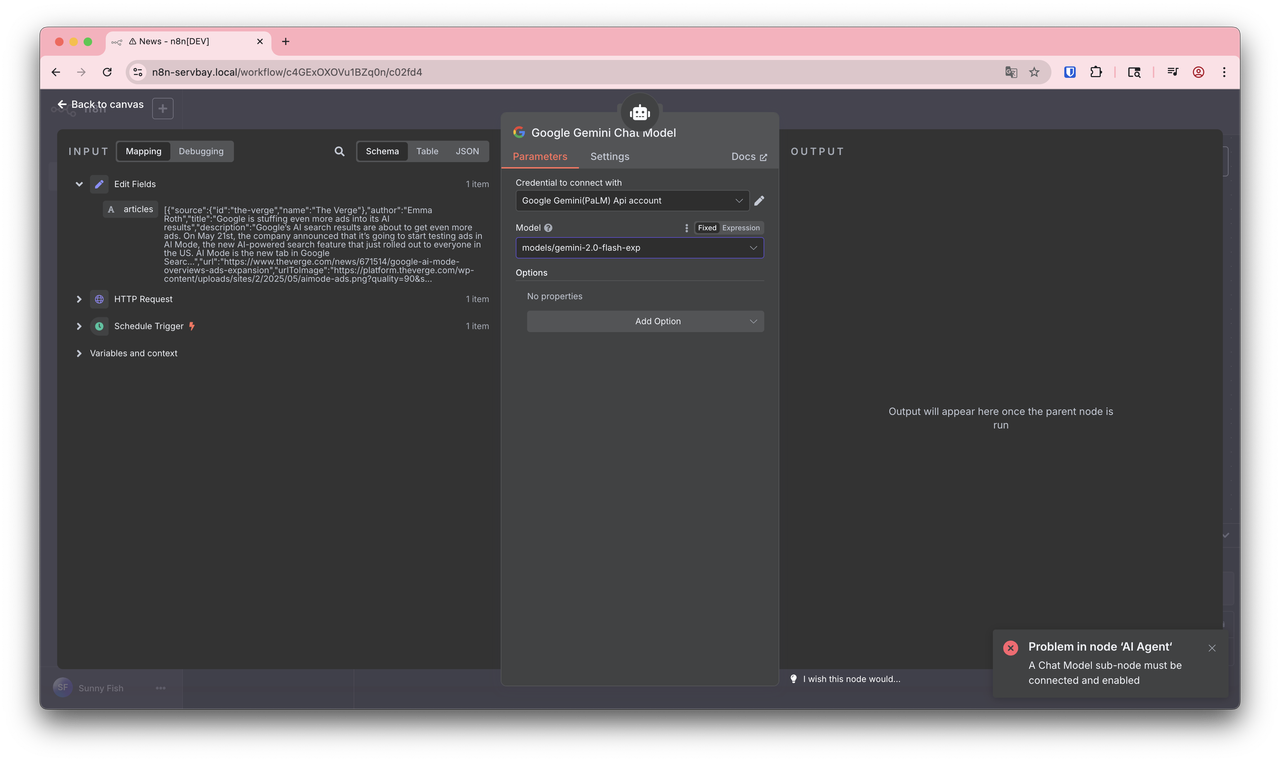This screenshot has height=762, width=1280.
Task: Click the 'I wish this node would...' lightbulb link
Action: [x=845, y=679]
